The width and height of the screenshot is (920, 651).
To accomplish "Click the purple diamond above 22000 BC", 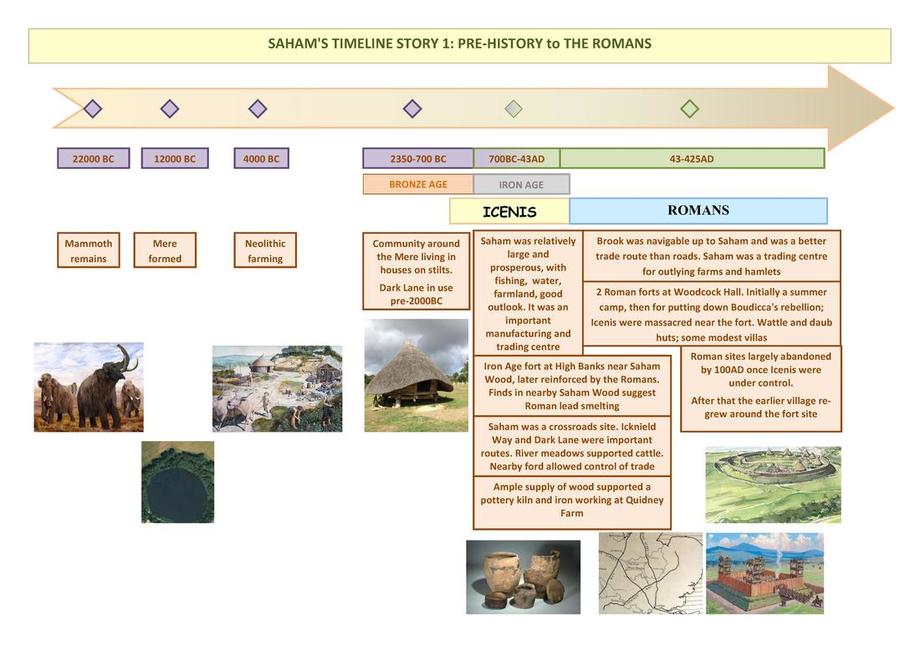I will pos(93,108).
